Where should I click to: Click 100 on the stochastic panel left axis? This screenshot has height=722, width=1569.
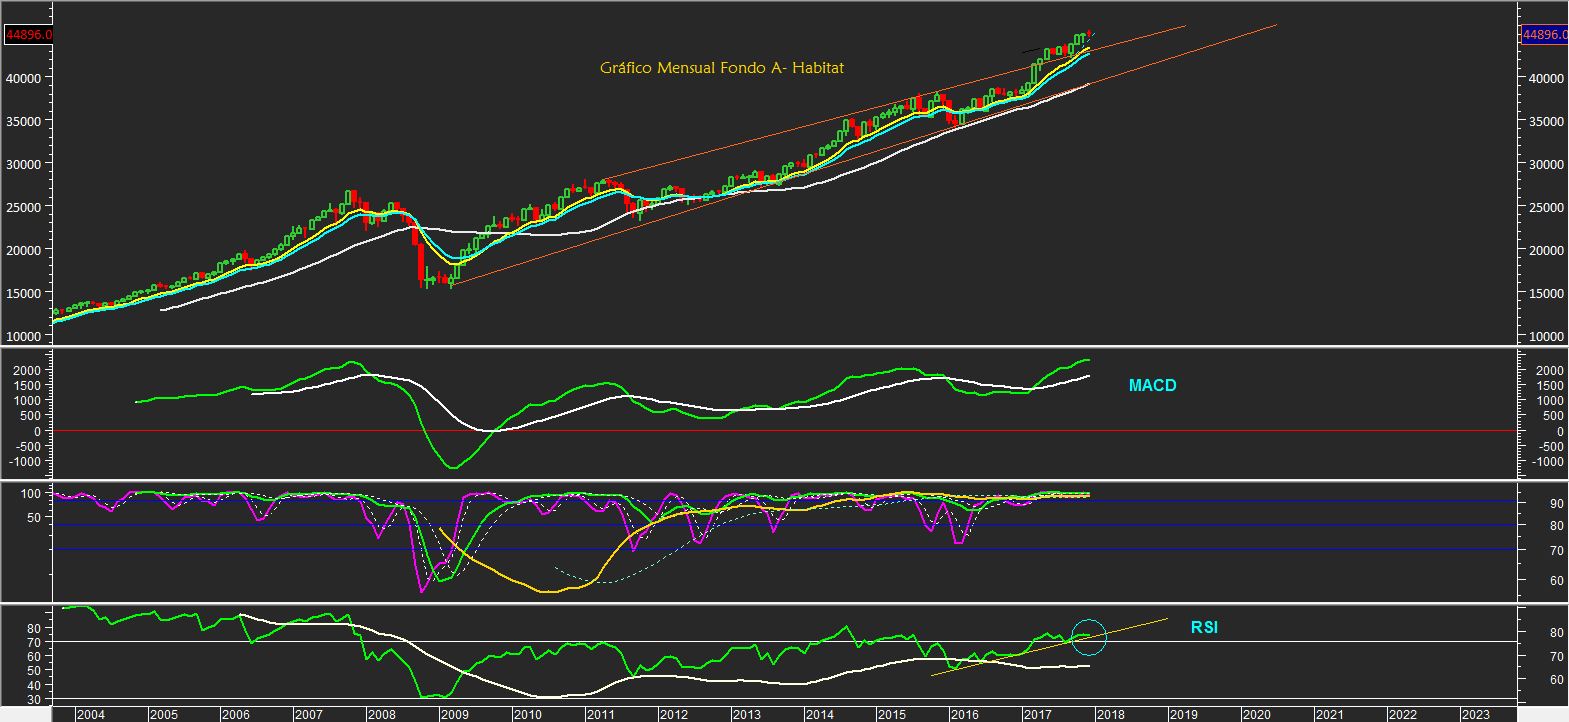(30, 494)
